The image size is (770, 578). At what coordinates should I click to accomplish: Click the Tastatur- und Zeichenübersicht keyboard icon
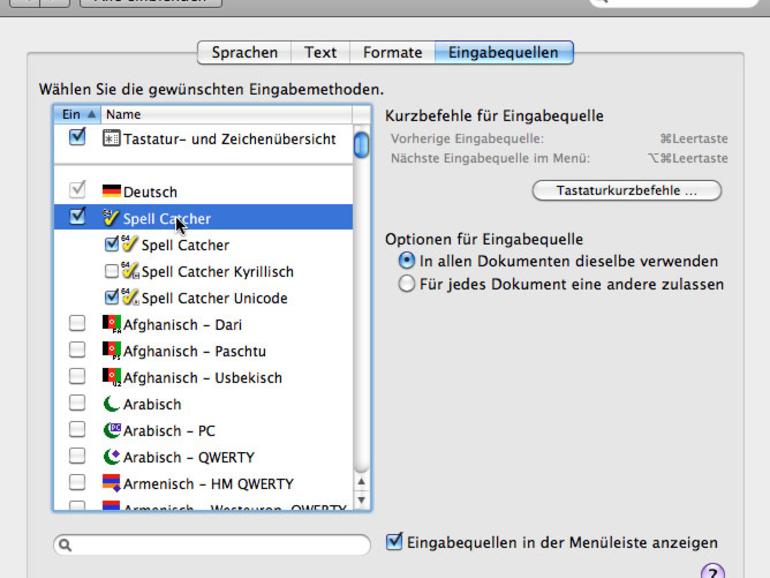click(x=111, y=138)
